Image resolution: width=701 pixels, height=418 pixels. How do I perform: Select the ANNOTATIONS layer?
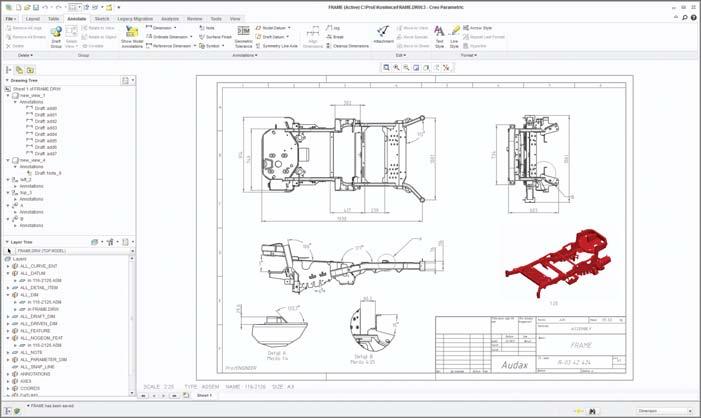coord(35,374)
